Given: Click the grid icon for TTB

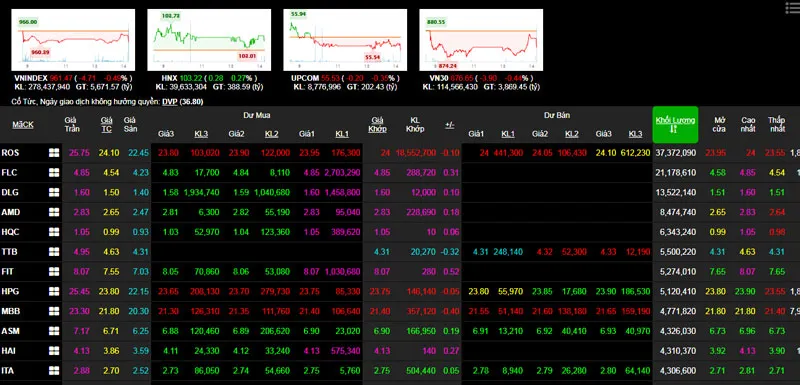Looking at the screenshot, I should (54, 252).
